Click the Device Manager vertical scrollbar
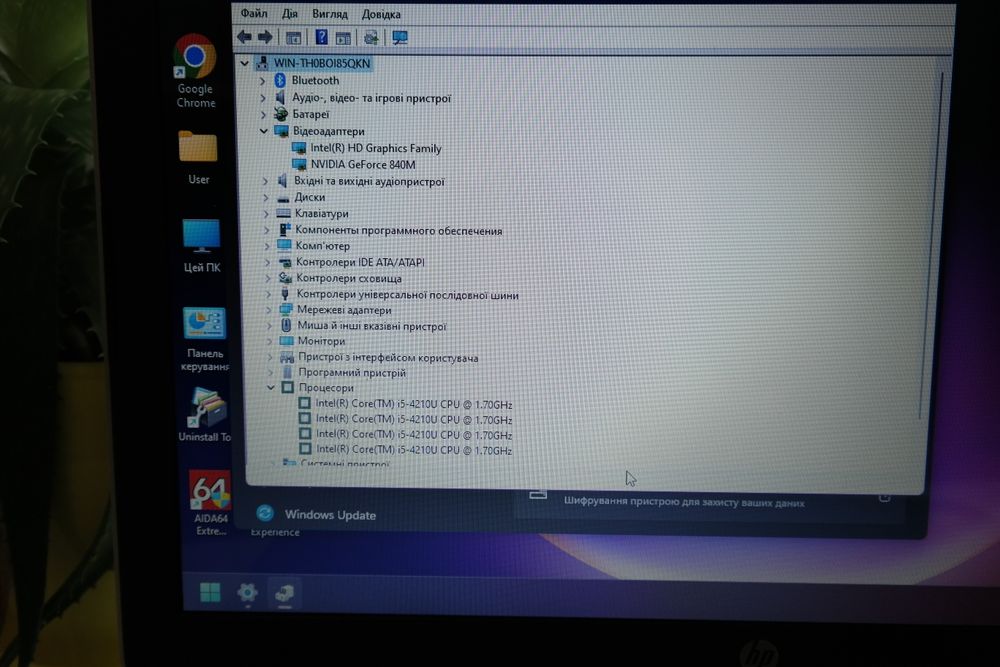The image size is (1000, 667). coord(931,246)
